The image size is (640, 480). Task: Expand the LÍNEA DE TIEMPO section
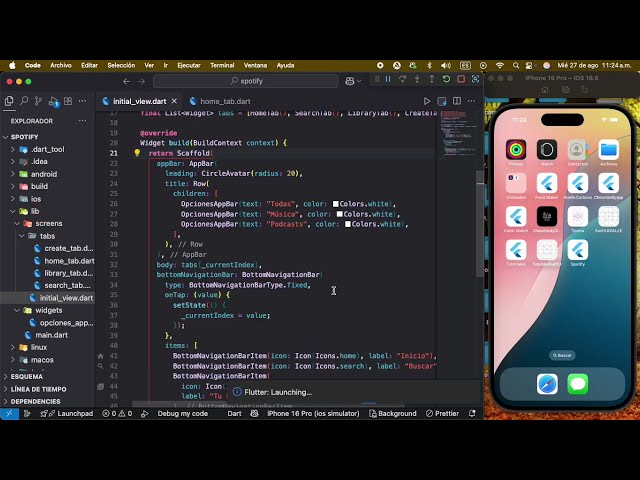pyautogui.click(x=48, y=389)
